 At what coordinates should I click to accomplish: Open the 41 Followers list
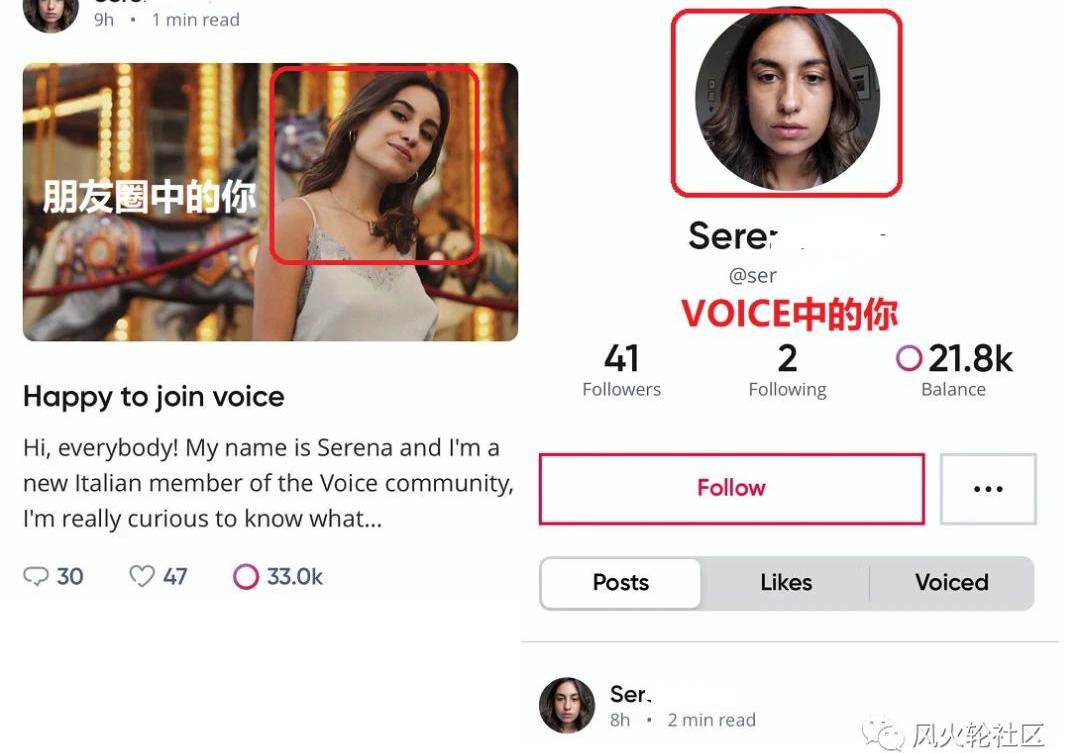(621, 370)
